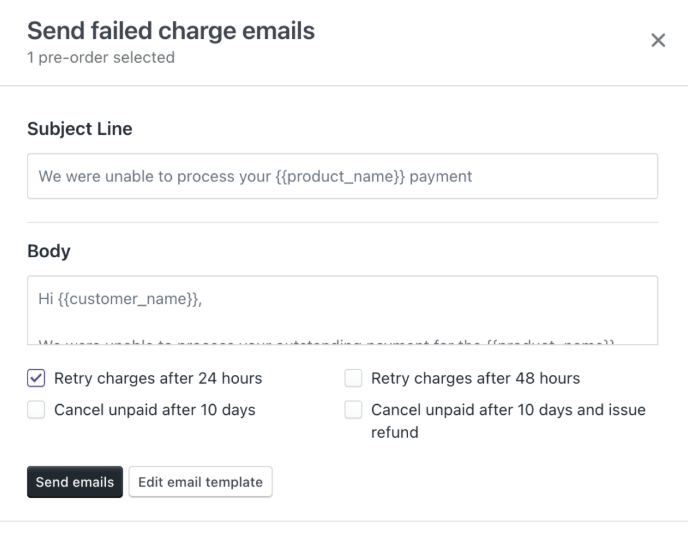Check the cancel unpaid and issue refund box
688x554 pixels.
point(353,410)
